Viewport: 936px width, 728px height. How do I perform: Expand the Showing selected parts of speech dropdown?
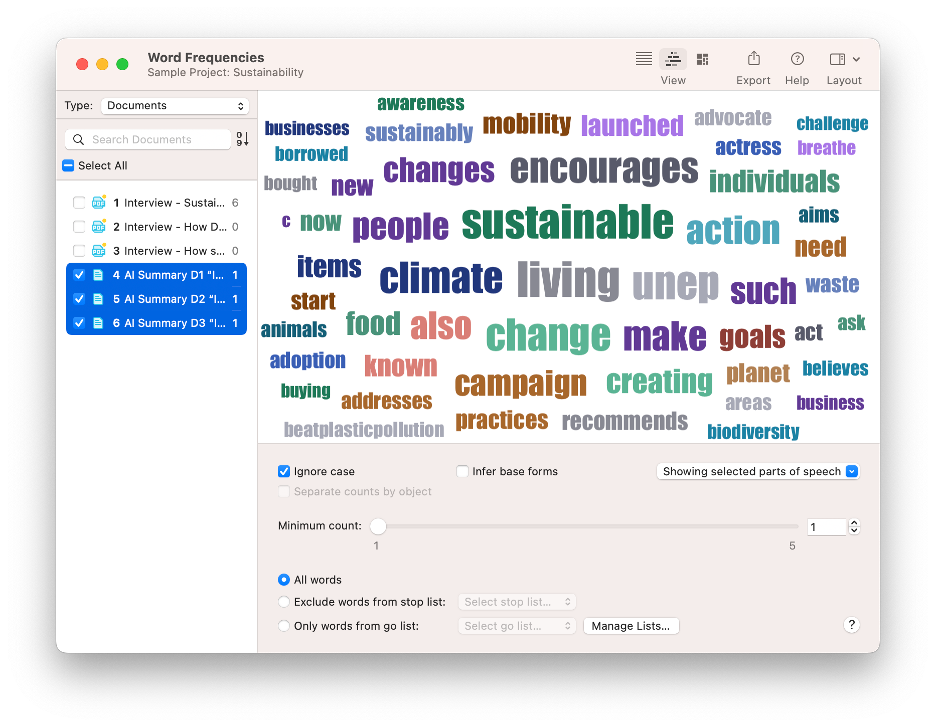click(758, 471)
